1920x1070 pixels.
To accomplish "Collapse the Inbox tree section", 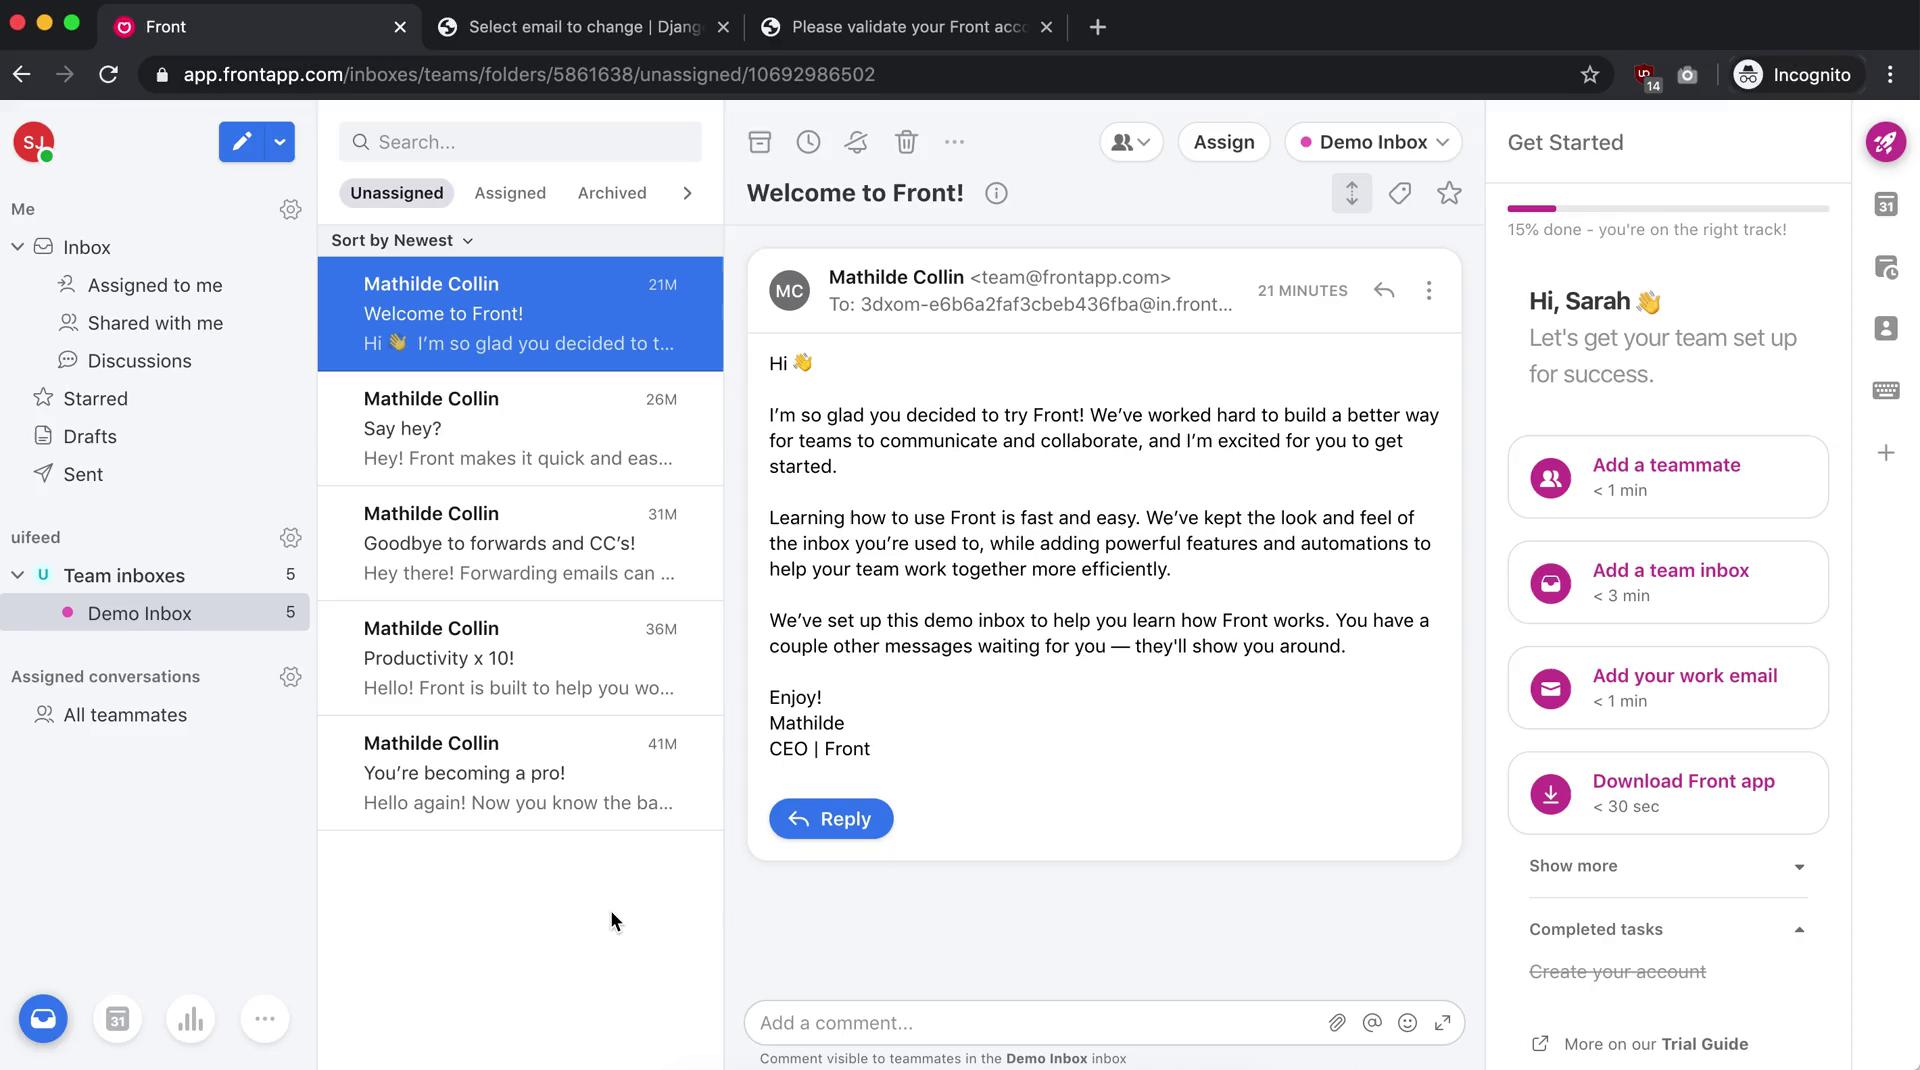I will [x=17, y=247].
